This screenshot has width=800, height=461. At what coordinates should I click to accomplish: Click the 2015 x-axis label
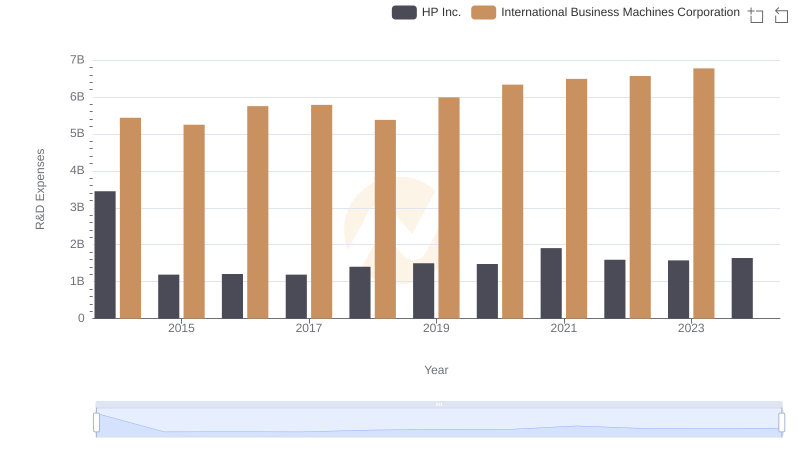tap(181, 328)
